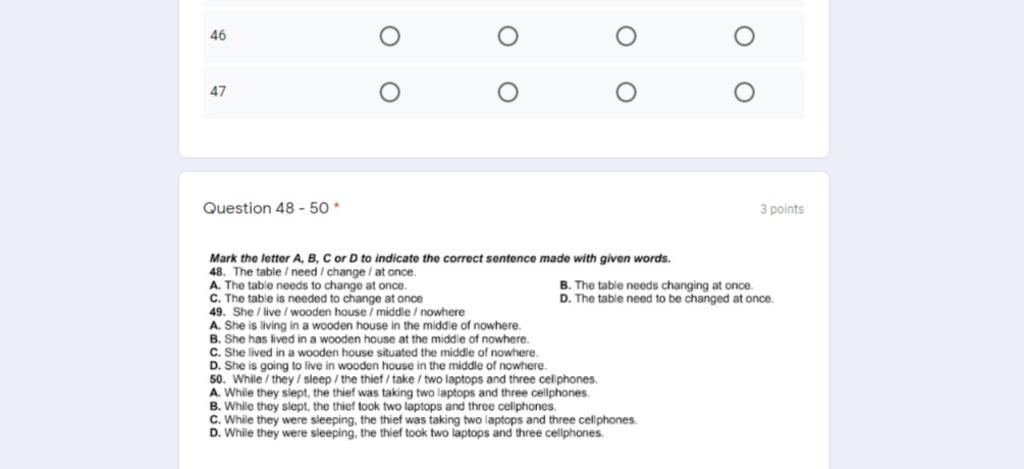
Task: Click option D "The table need to be changed"
Action: pos(667,298)
